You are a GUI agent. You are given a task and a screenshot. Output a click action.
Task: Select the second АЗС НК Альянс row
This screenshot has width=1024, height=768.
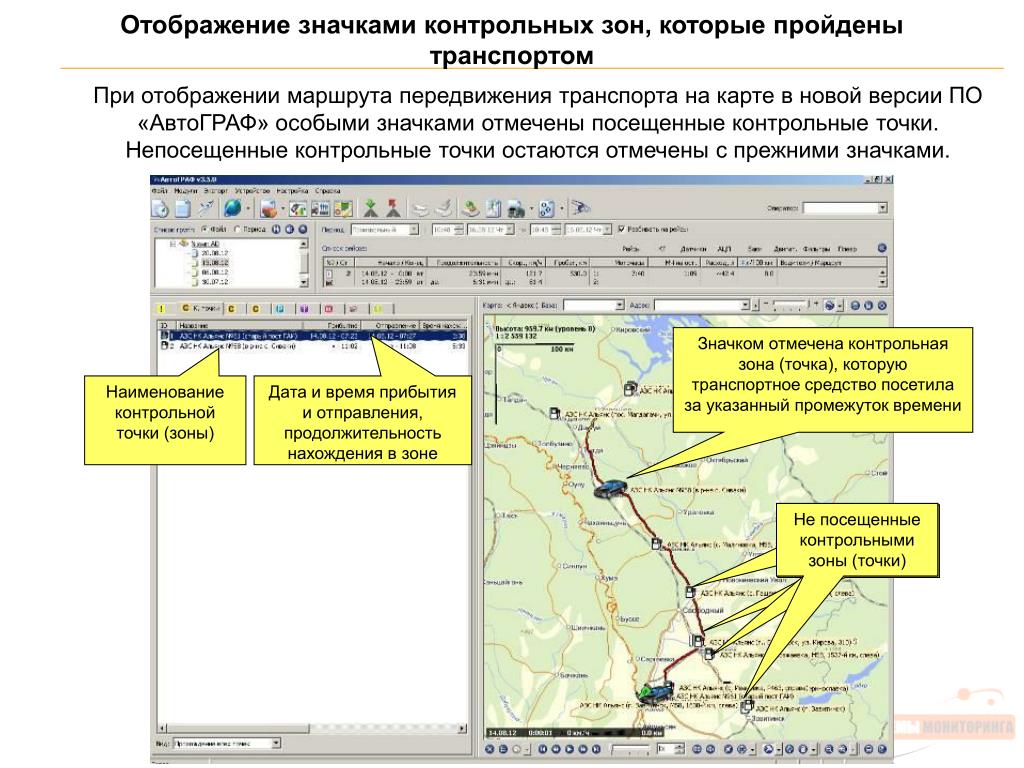(313, 346)
